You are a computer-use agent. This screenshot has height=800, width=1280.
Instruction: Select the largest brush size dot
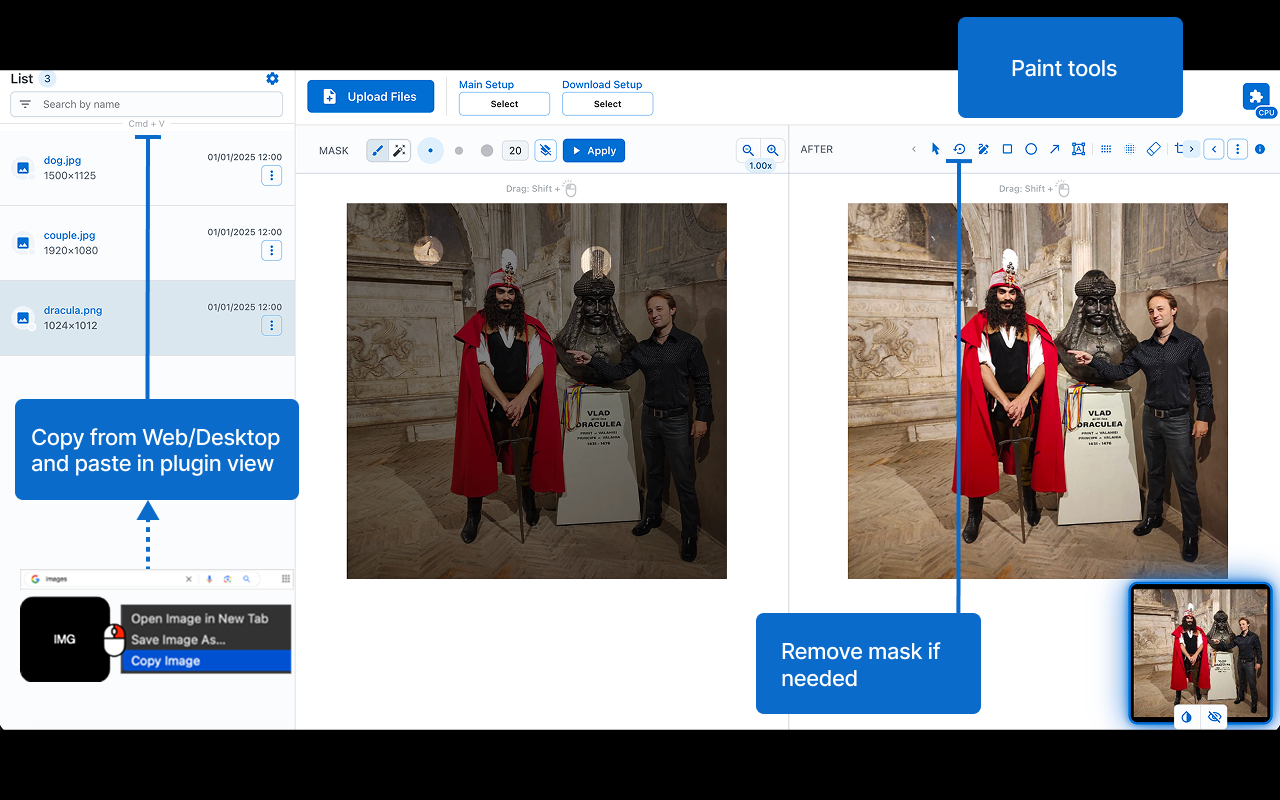tap(486, 150)
